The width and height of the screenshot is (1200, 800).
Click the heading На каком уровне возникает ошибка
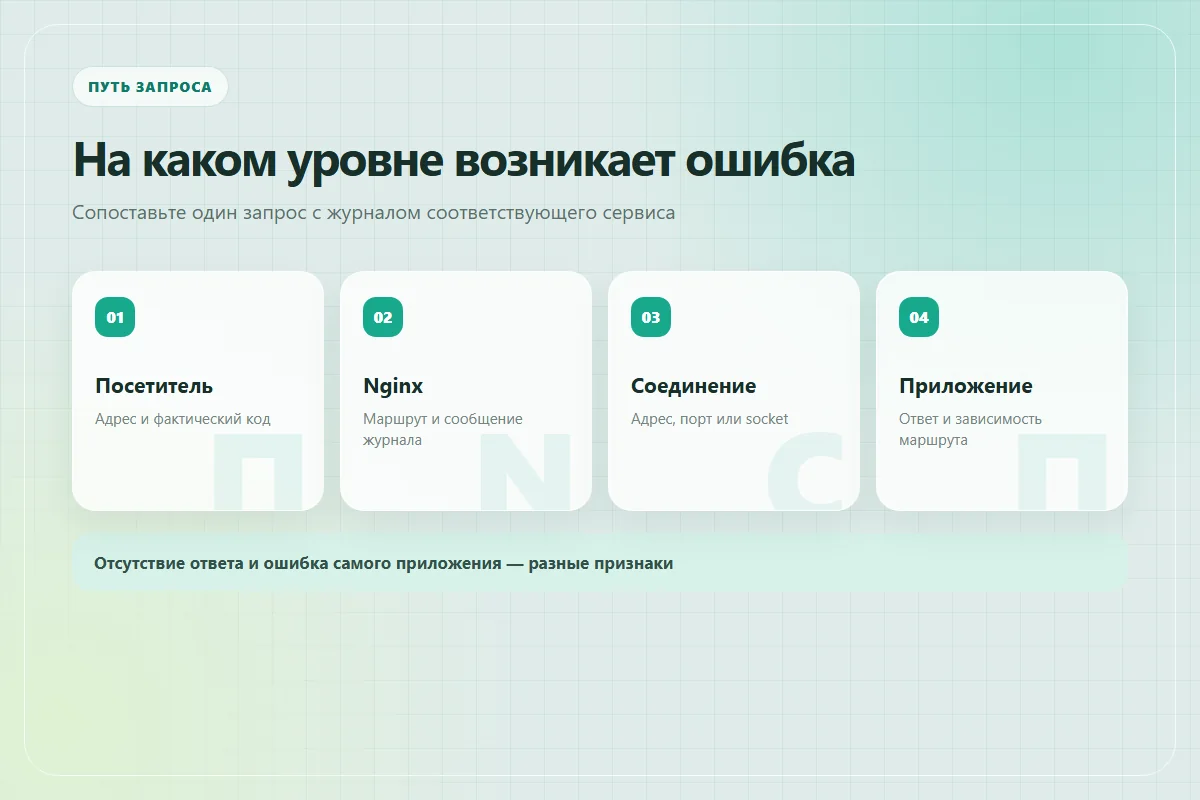click(x=464, y=160)
